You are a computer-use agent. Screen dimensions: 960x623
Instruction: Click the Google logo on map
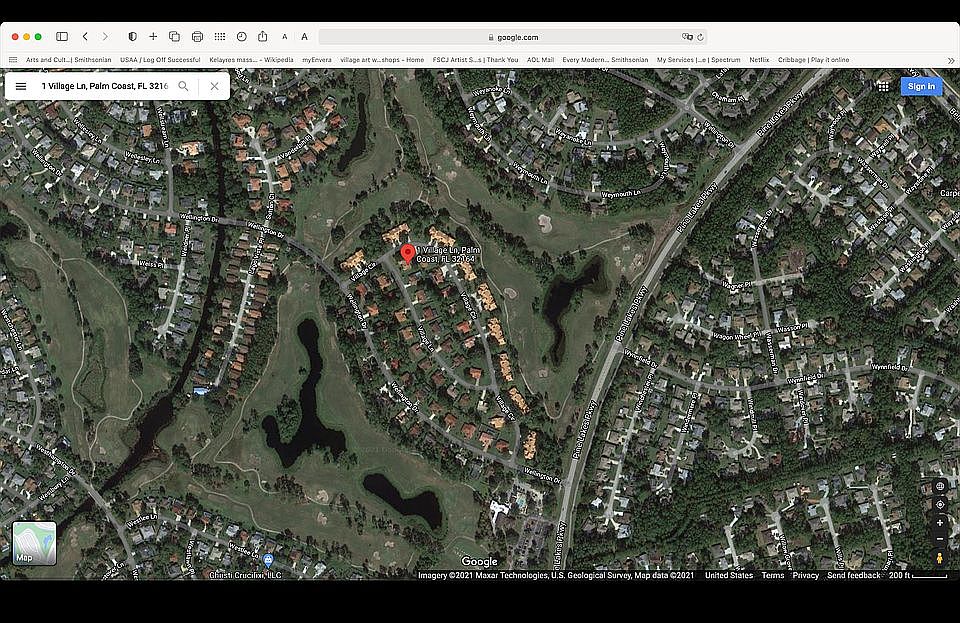tap(479, 562)
